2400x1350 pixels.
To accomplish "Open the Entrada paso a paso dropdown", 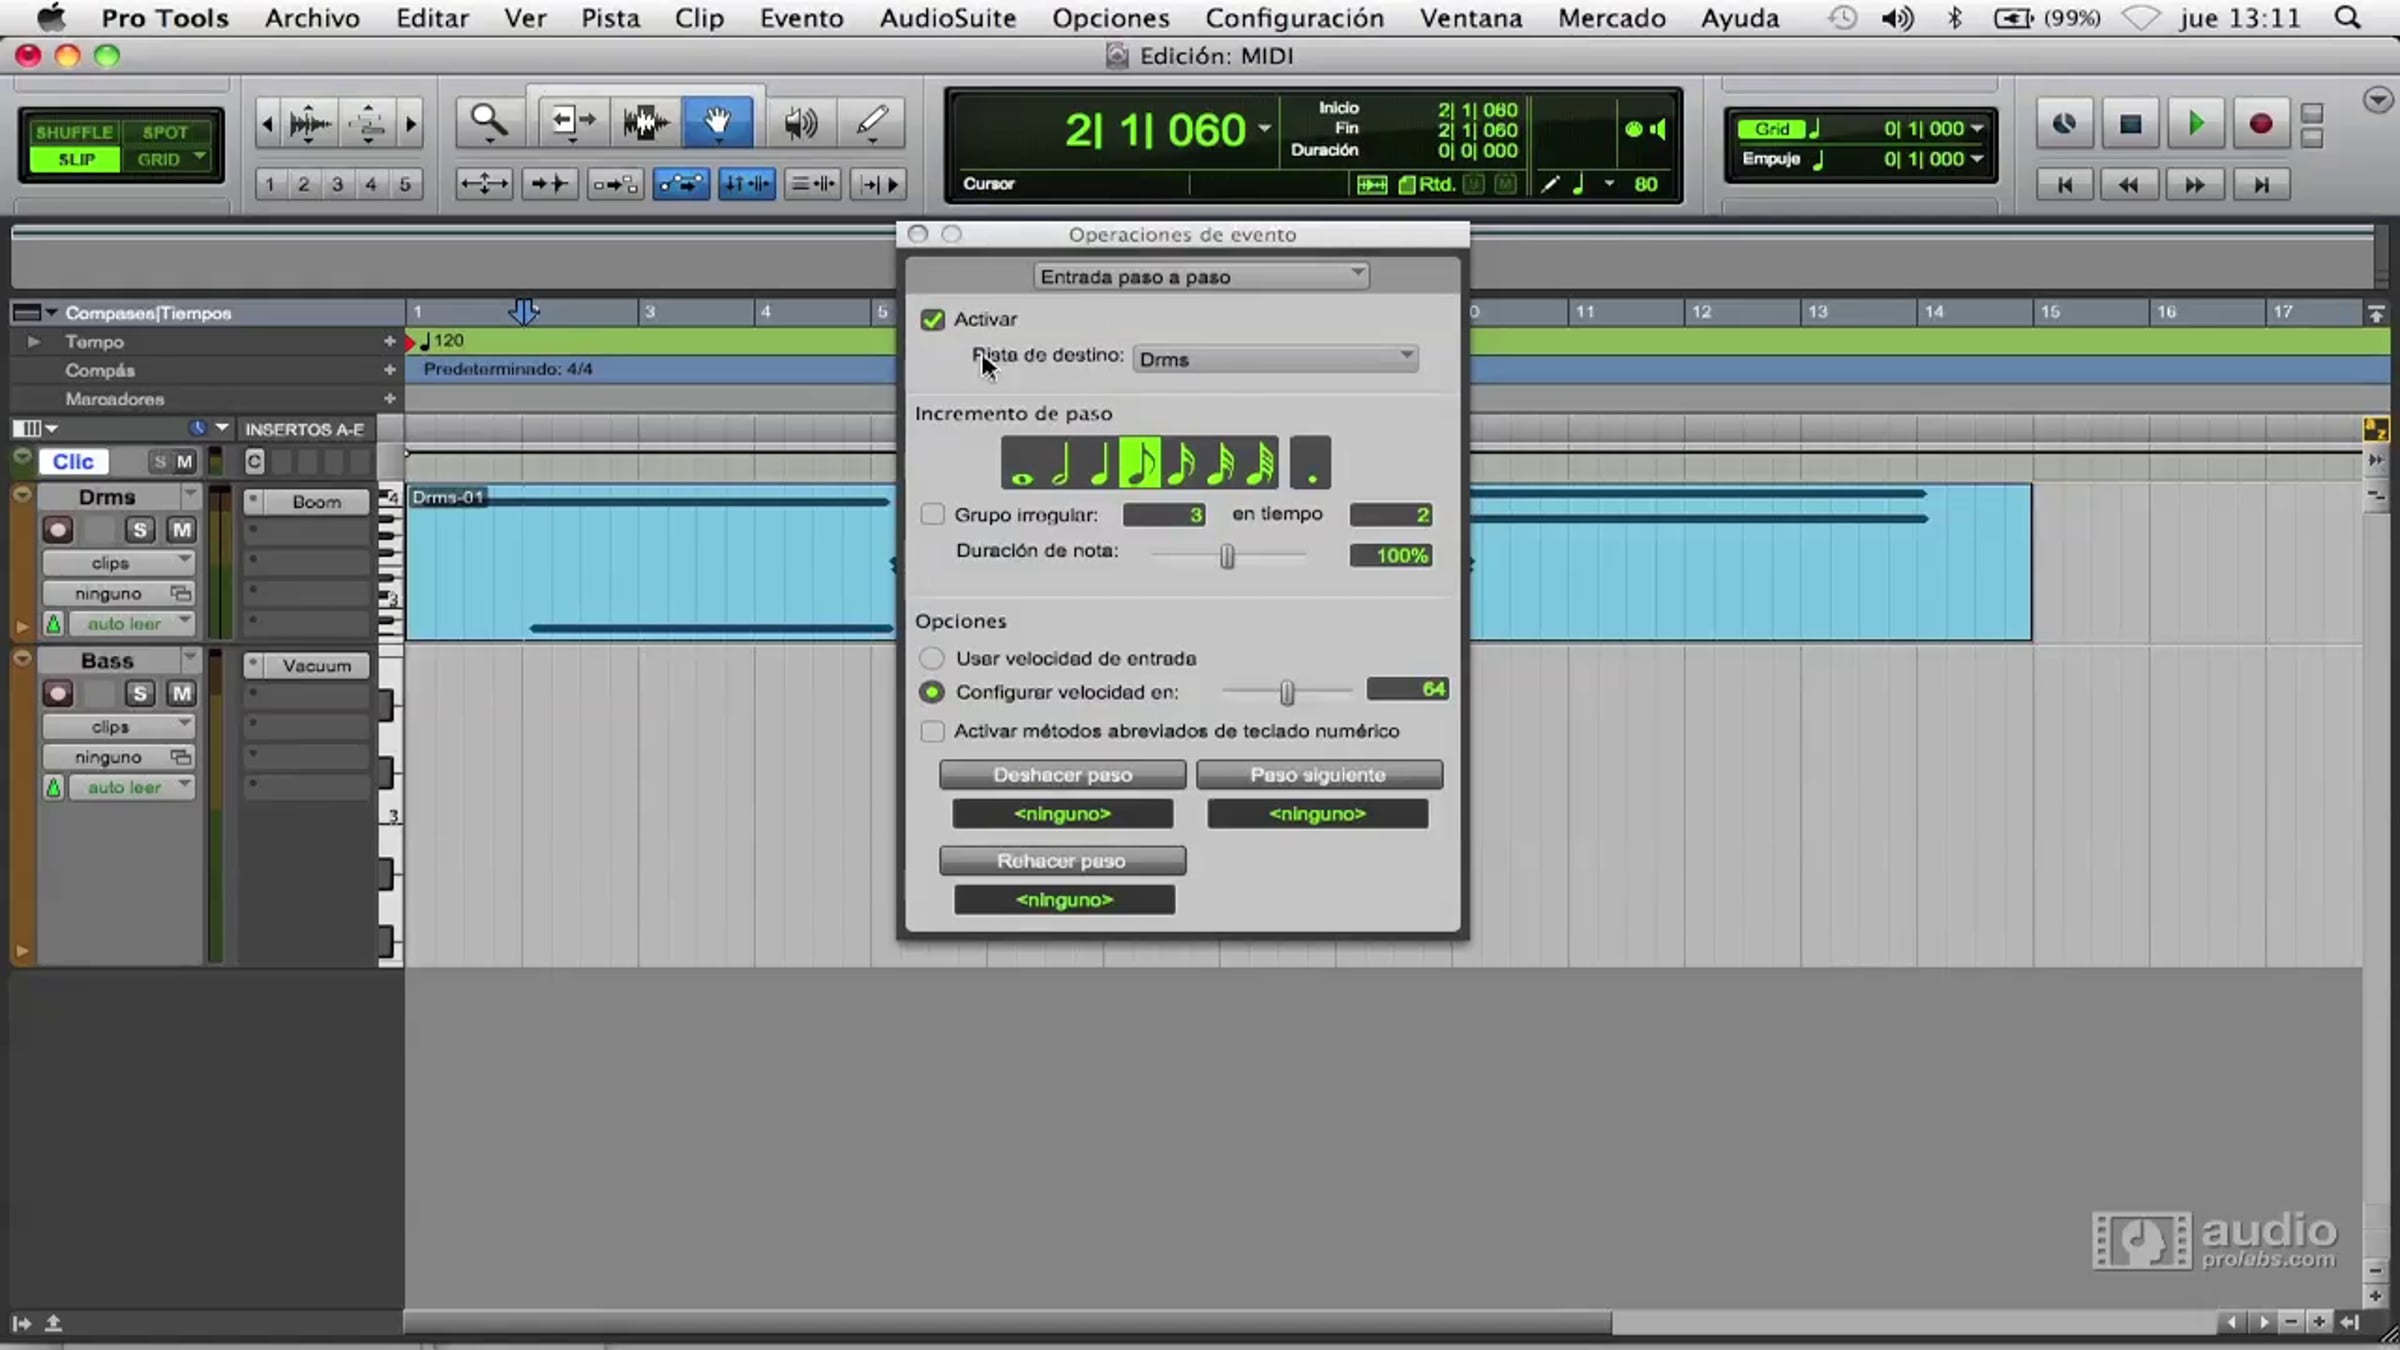I will 1200,276.
